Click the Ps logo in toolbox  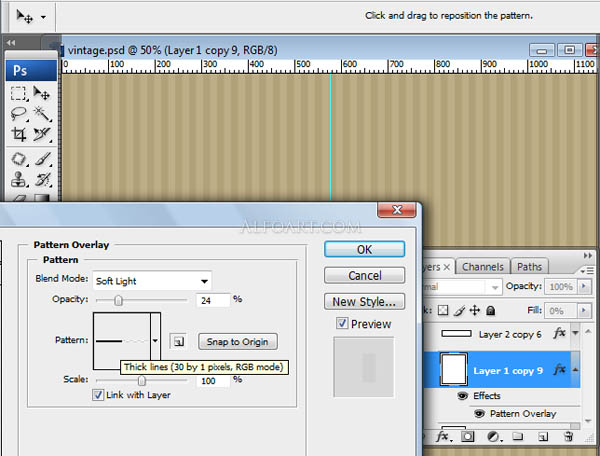coord(31,70)
